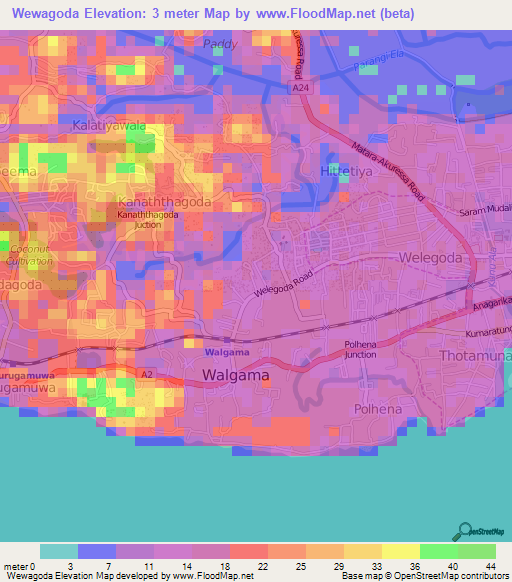This screenshot has height=582, width=512.
Task: Click the A24 road shield
Action: pos(300,88)
